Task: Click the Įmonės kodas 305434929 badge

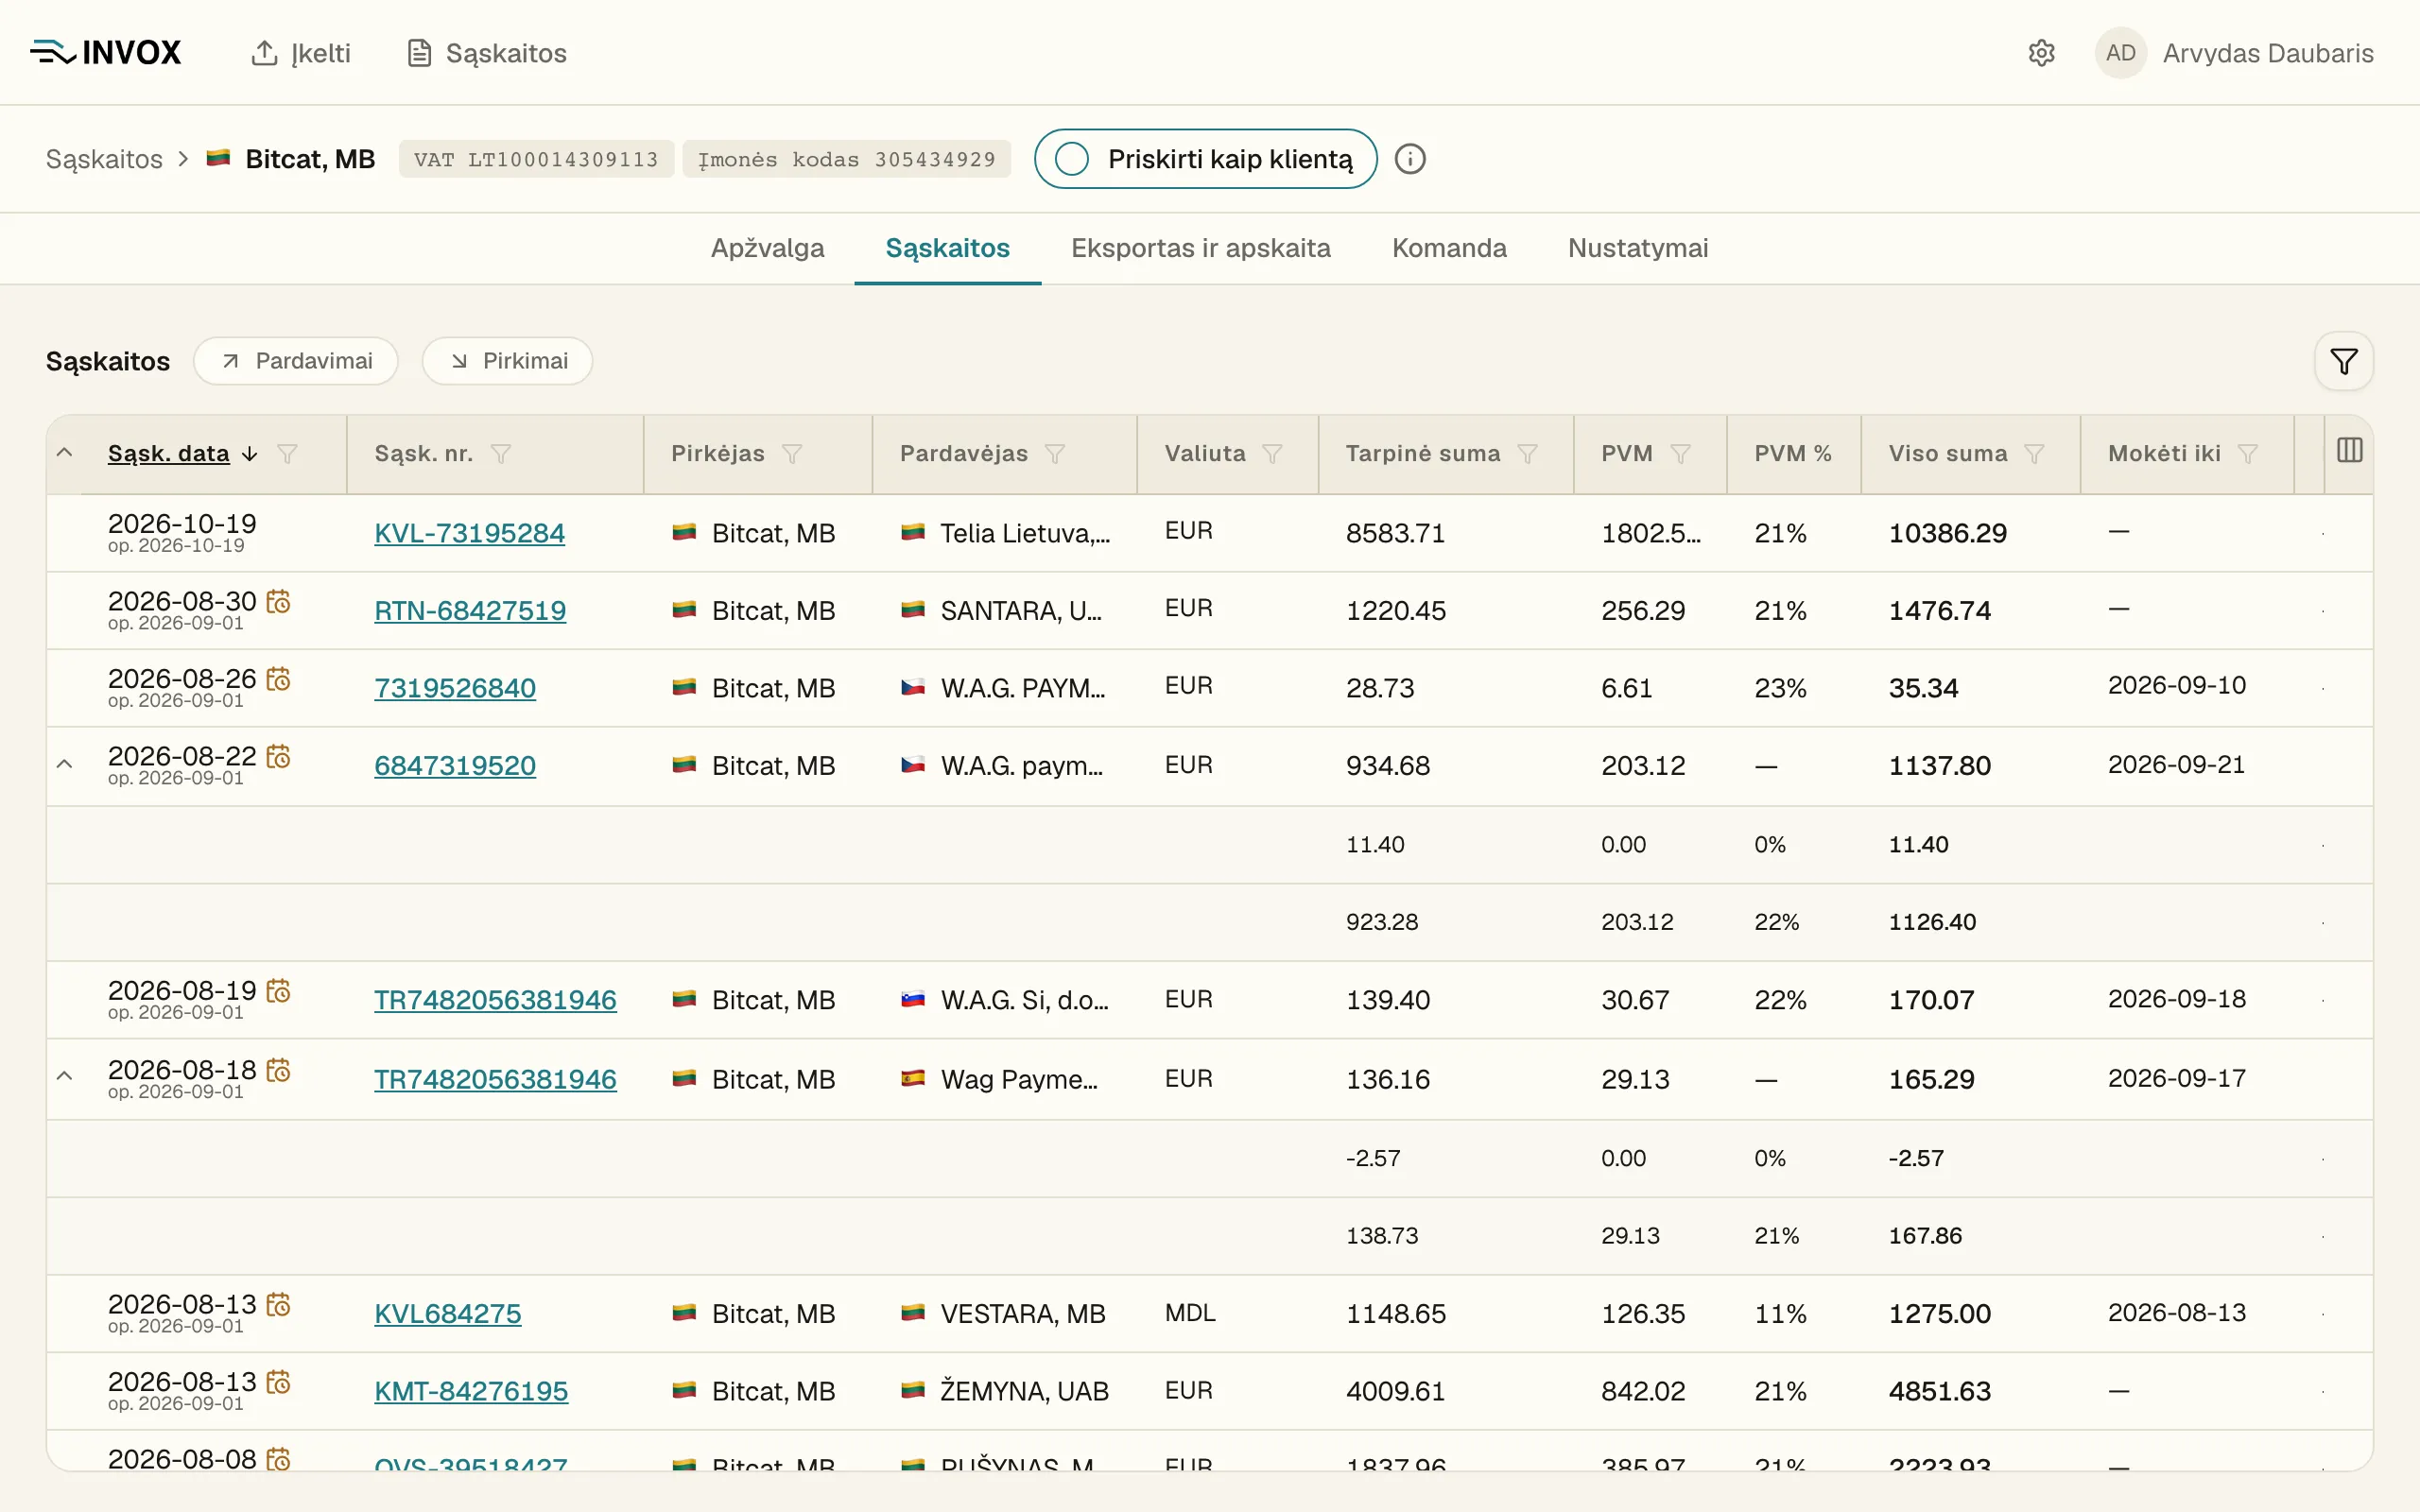Action: coord(846,159)
